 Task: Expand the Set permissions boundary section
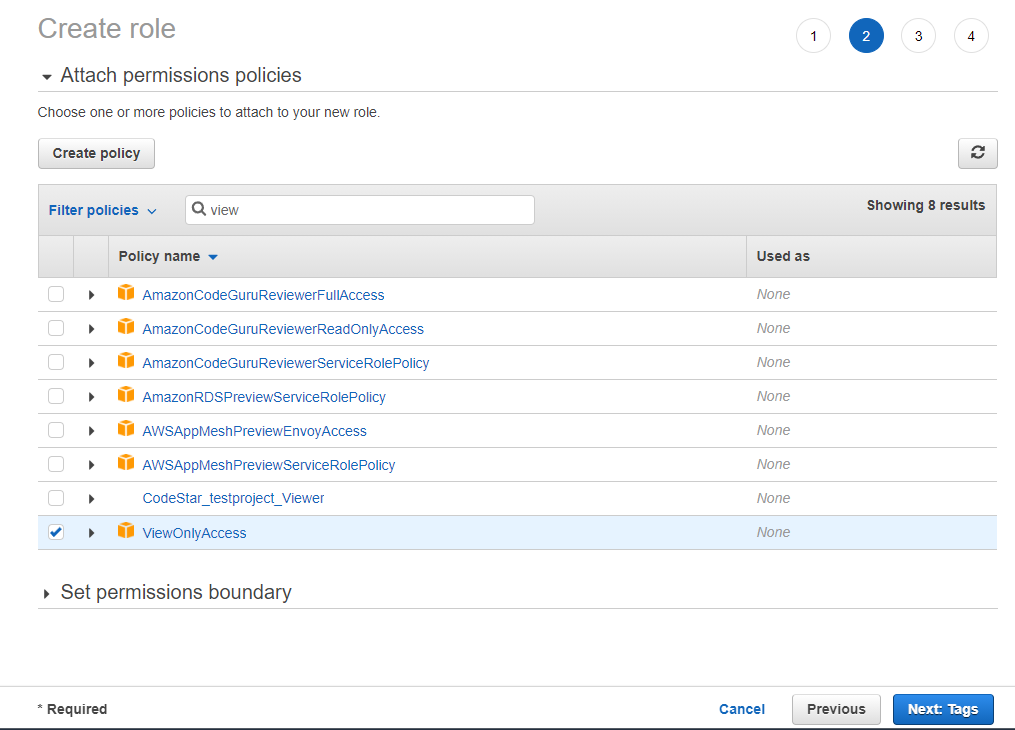(46, 592)
